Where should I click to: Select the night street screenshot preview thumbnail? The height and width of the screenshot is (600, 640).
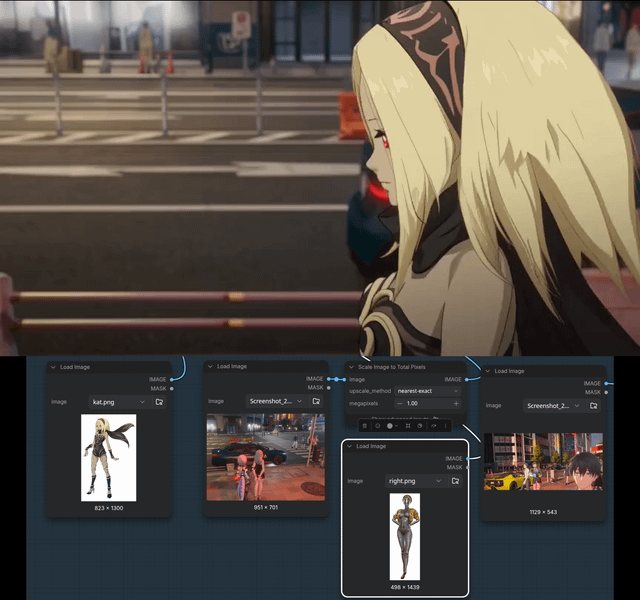coord(266,457)
